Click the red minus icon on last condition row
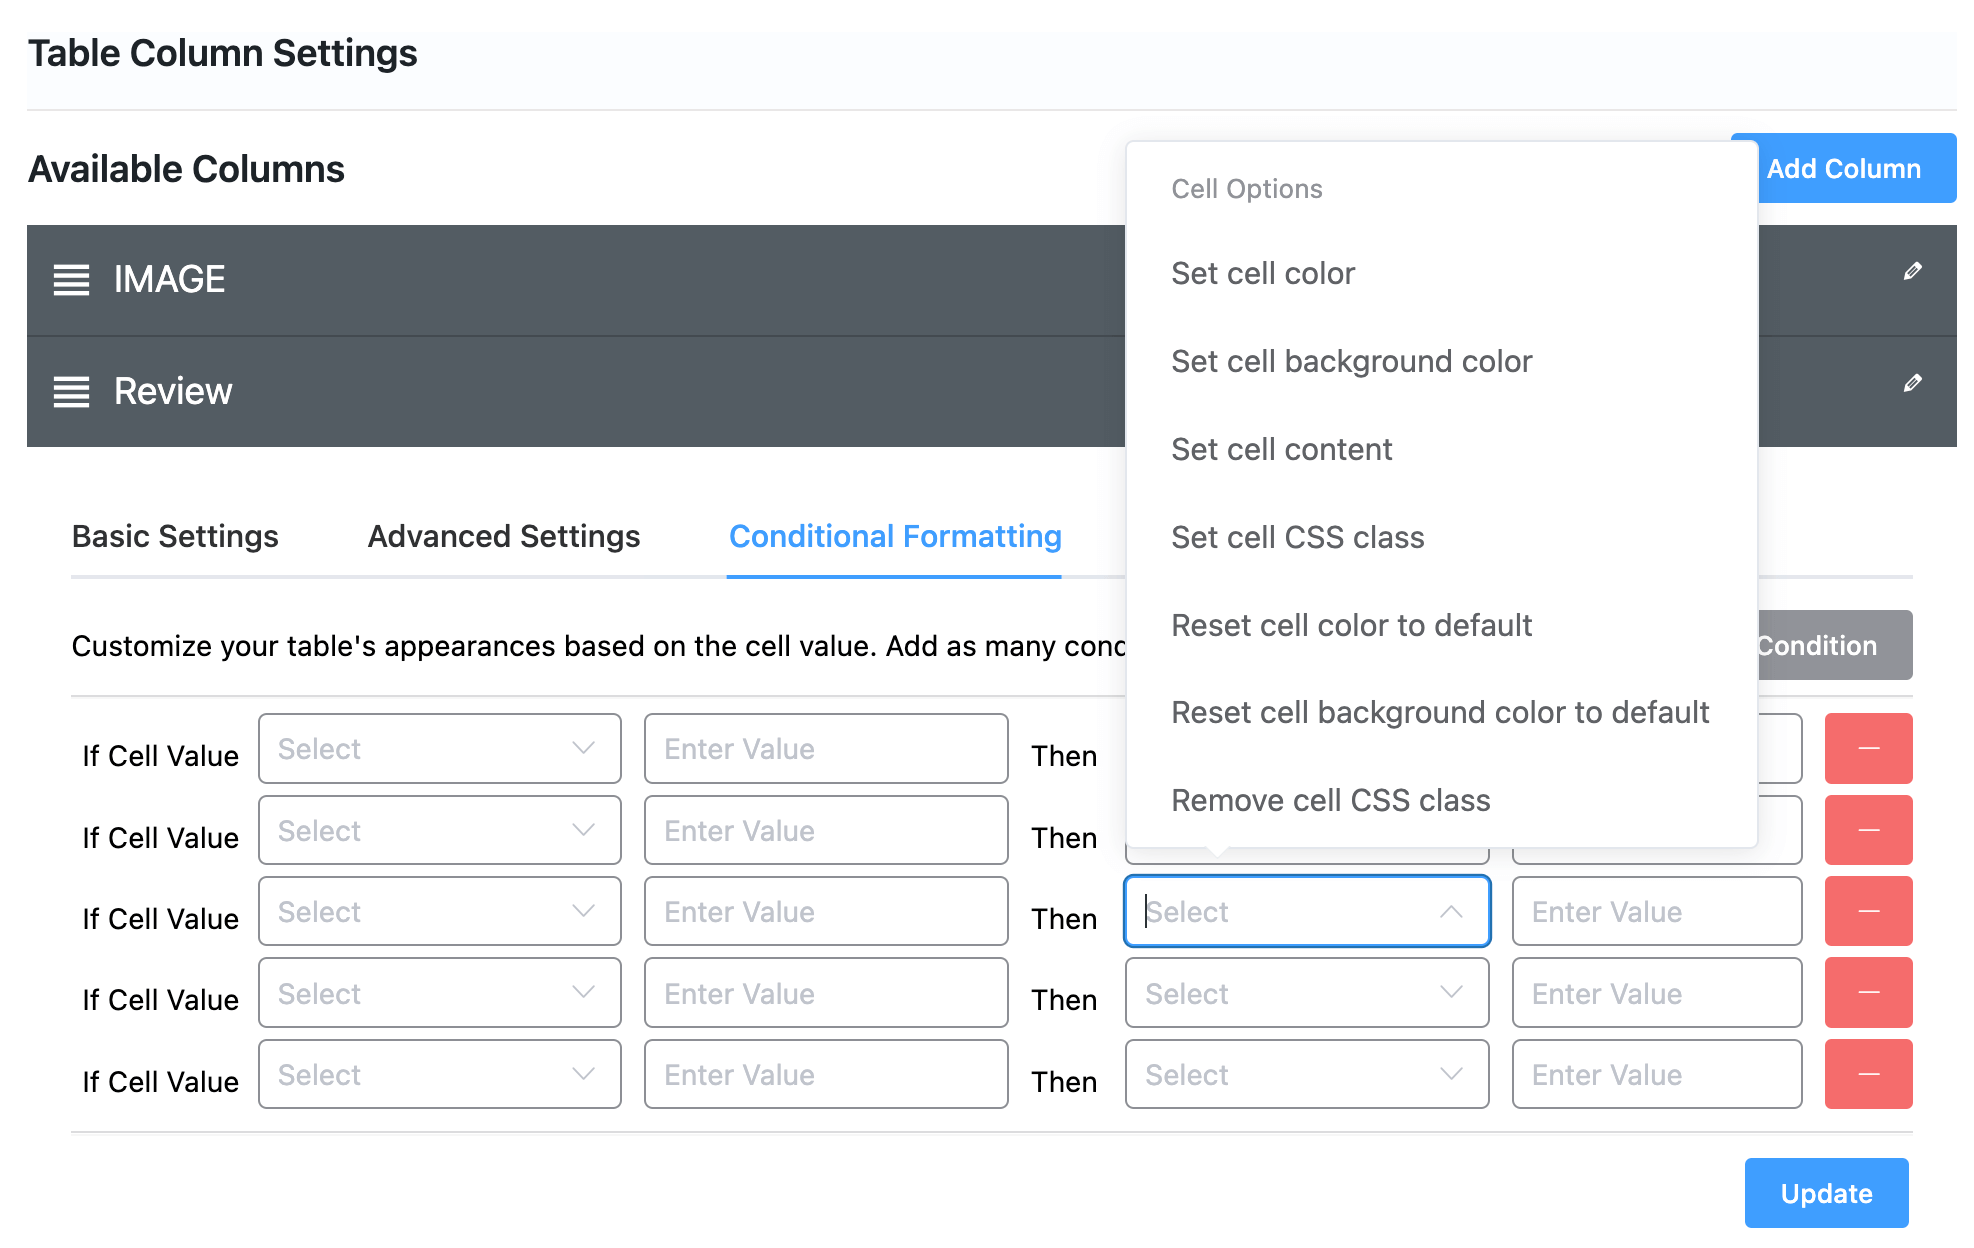This screenshot has width=1974, height=1248. [1868, 1074]
